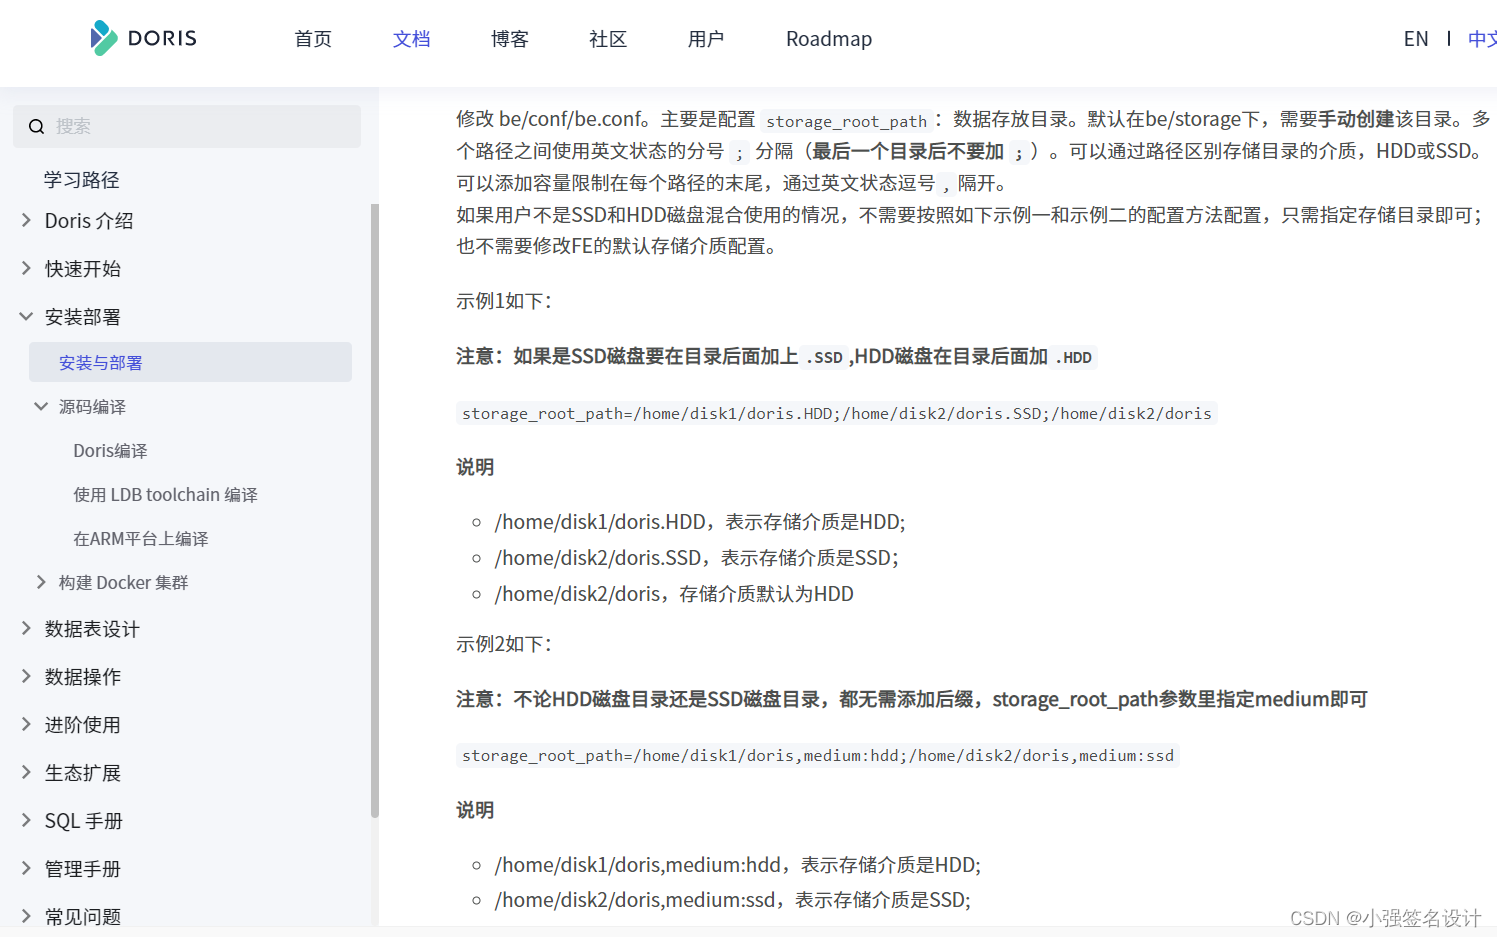This screenshot has height=937, width=1497.
Task: Expand the 数据表设计 section
Action: click(x=25, y=628)
